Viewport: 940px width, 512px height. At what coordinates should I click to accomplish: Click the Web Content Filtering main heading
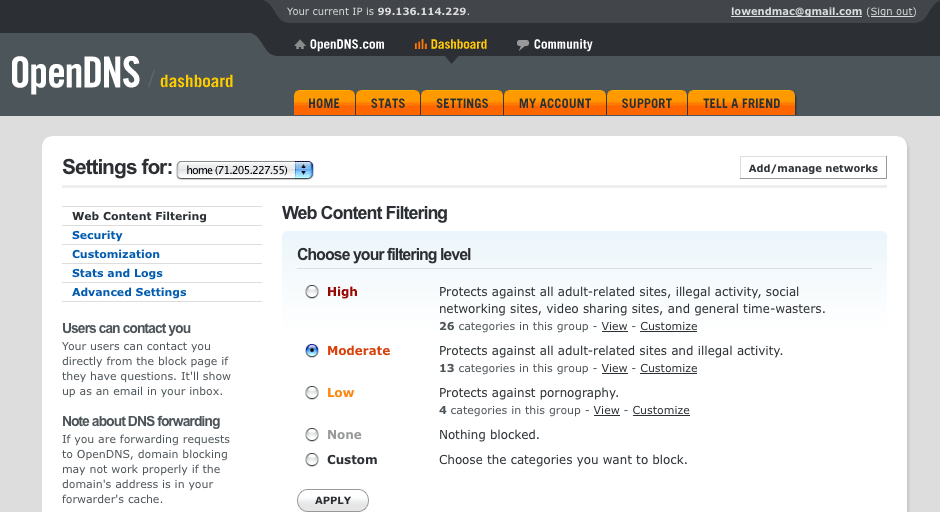pos(364,213)
